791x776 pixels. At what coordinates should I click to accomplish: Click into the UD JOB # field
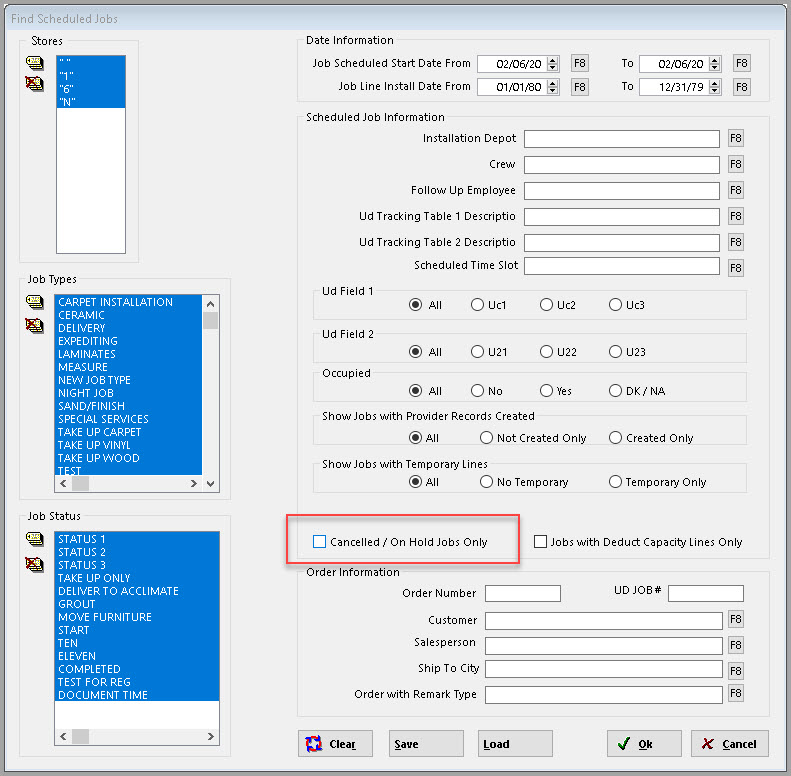706,593
